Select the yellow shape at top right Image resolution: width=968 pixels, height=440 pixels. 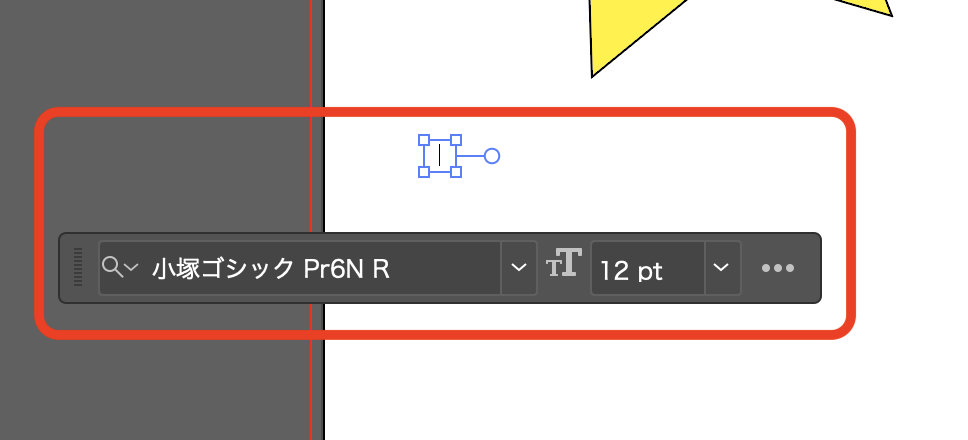coord(864,6)
